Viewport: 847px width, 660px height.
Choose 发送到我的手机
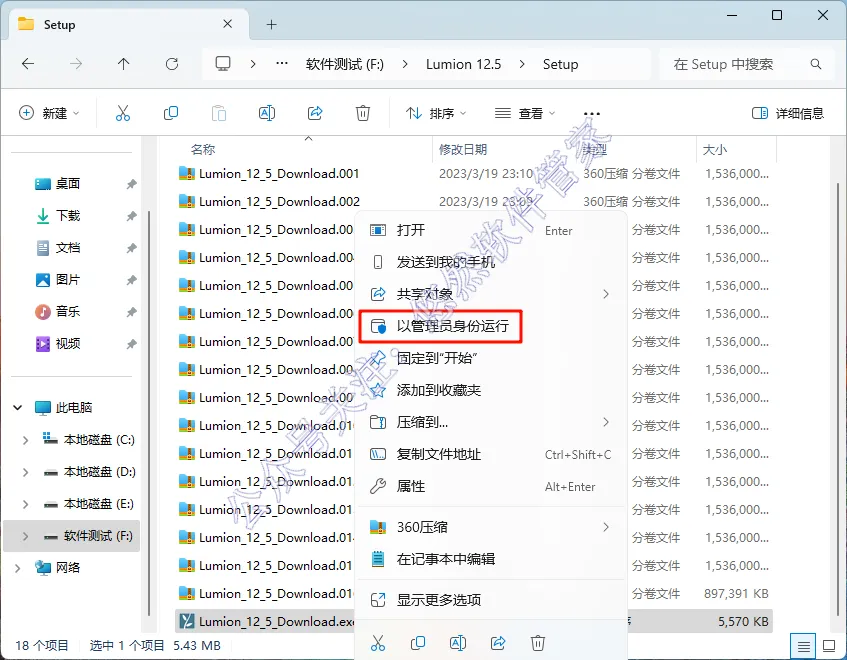[x=492, y=262]
